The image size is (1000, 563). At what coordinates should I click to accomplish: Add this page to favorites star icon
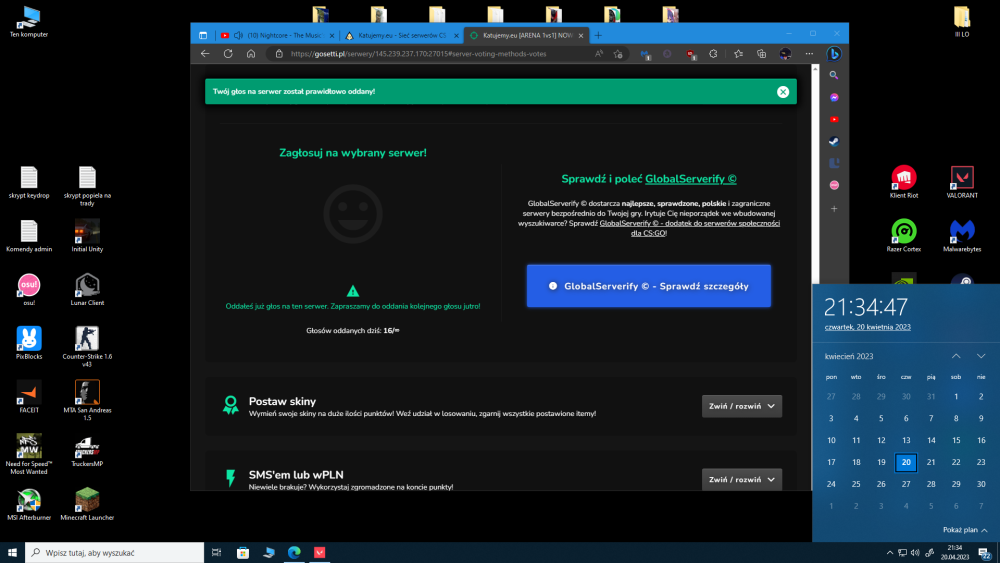618,54
